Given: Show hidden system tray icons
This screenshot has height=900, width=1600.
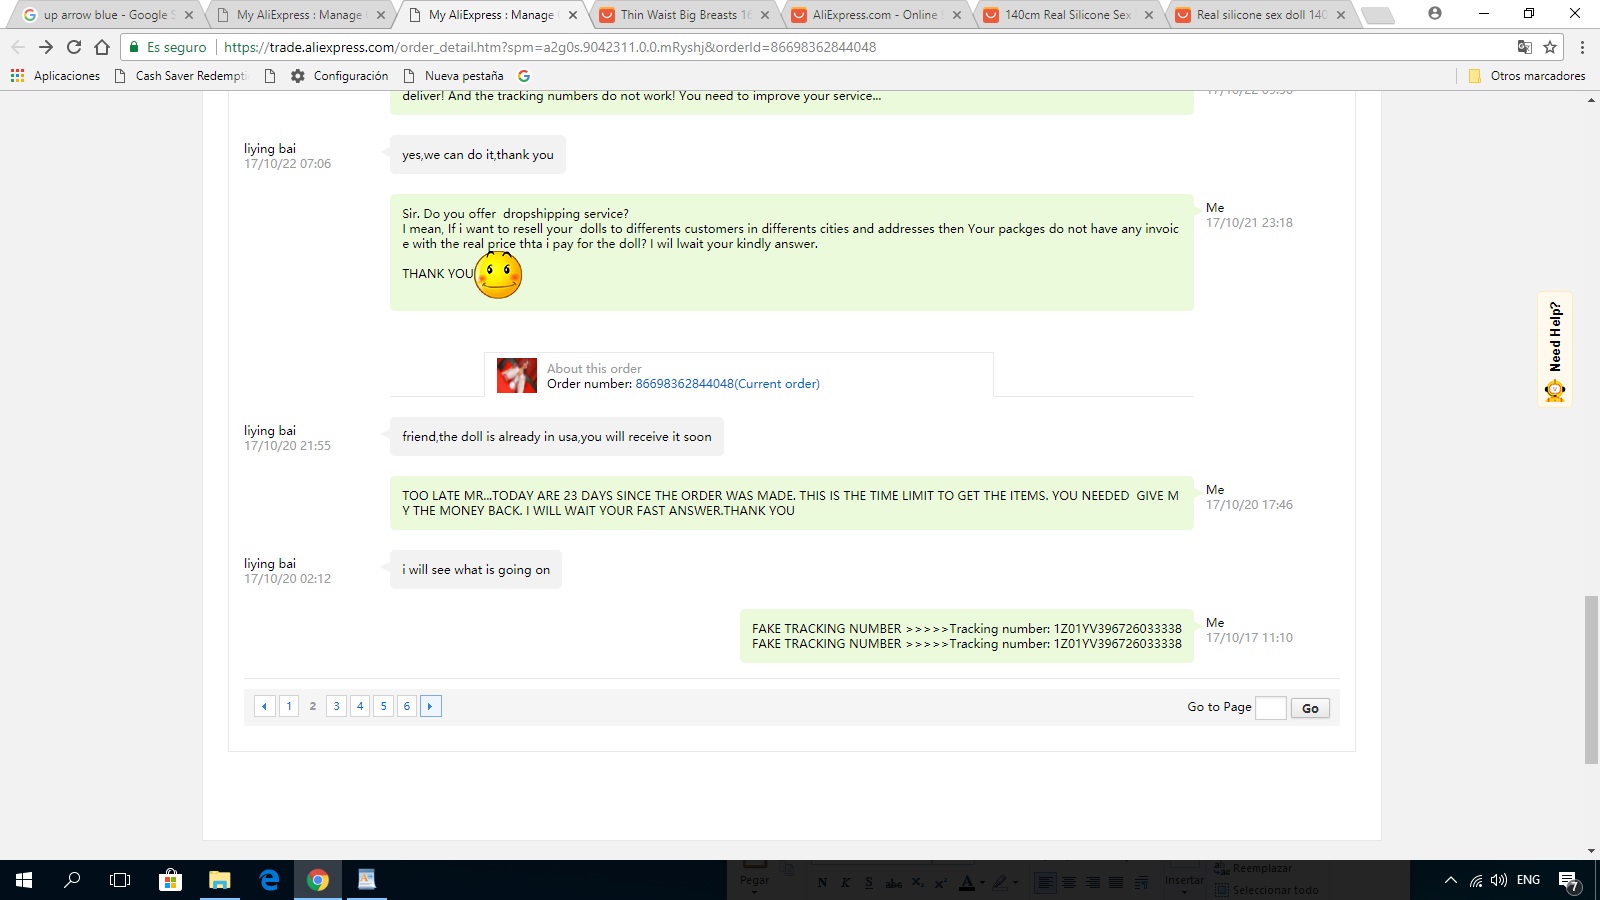Looking at the screenshot, I should (1451, 881).
